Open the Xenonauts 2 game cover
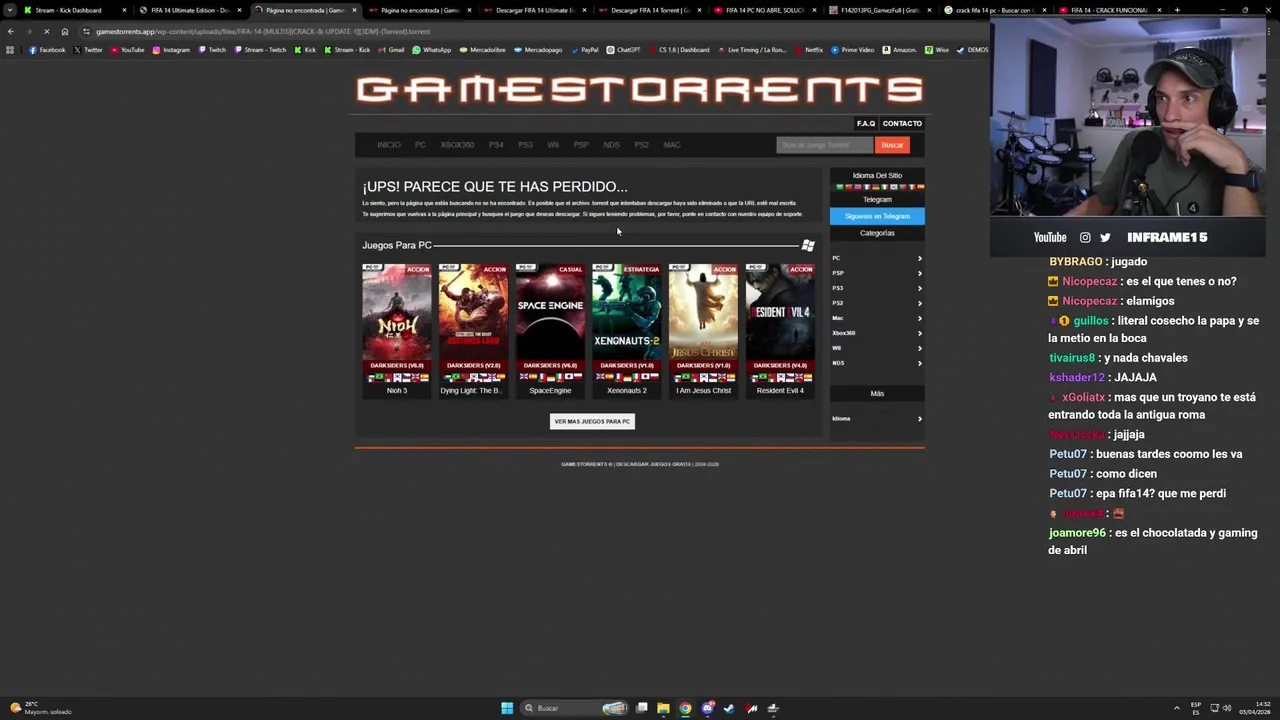Screen dimensions: 1280x720 (627, 312)
